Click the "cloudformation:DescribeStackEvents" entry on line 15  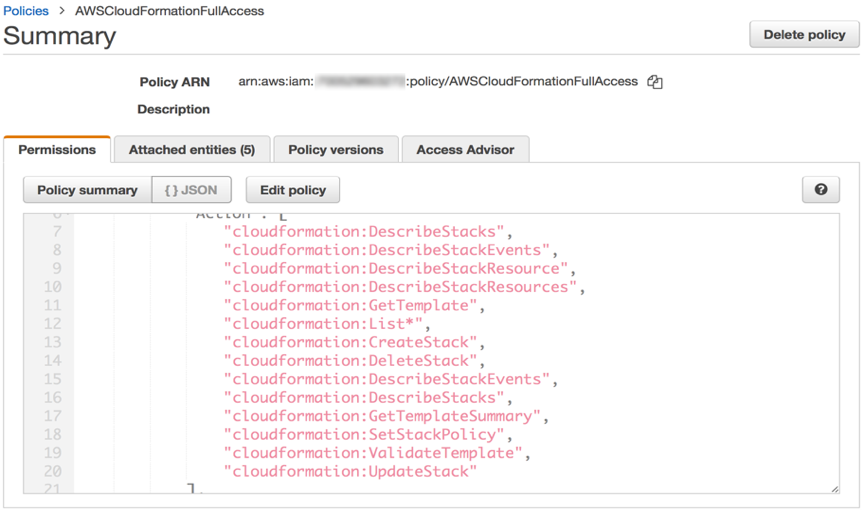point(386,379)
